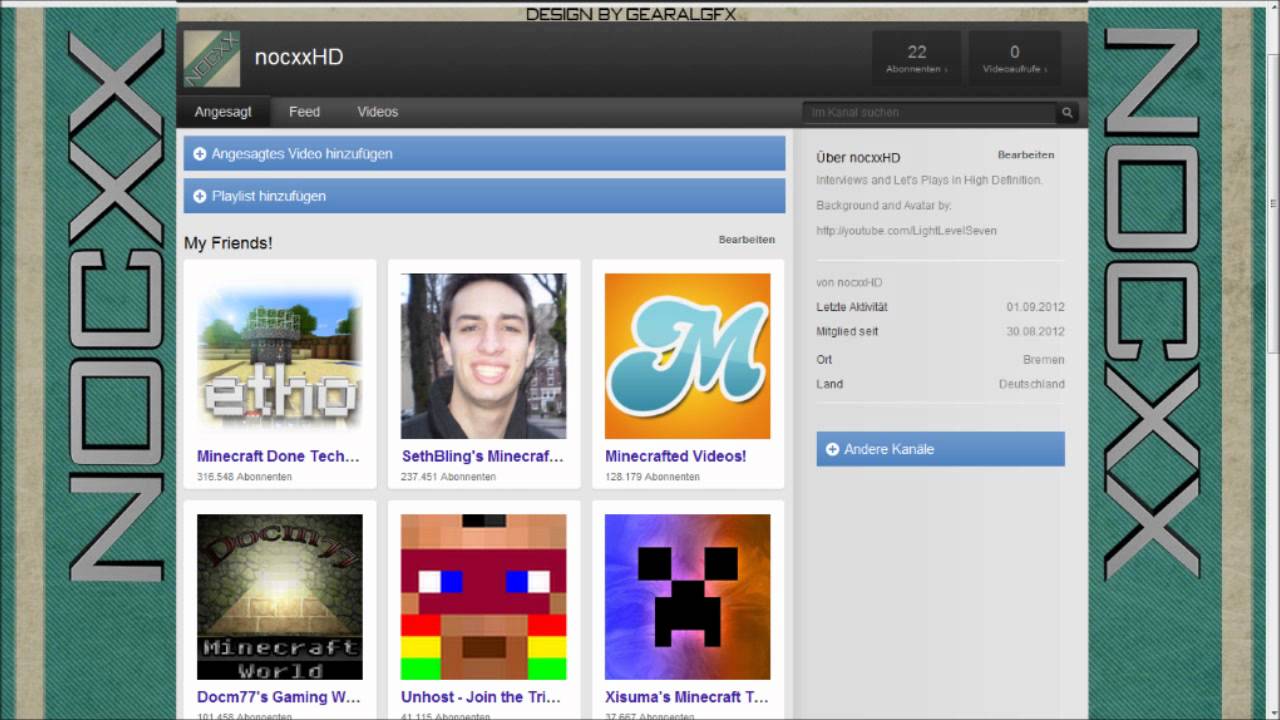Focus the Im Kanal suchen search field
This screenshot has height=720, width=1280.
tap(929, 113)
